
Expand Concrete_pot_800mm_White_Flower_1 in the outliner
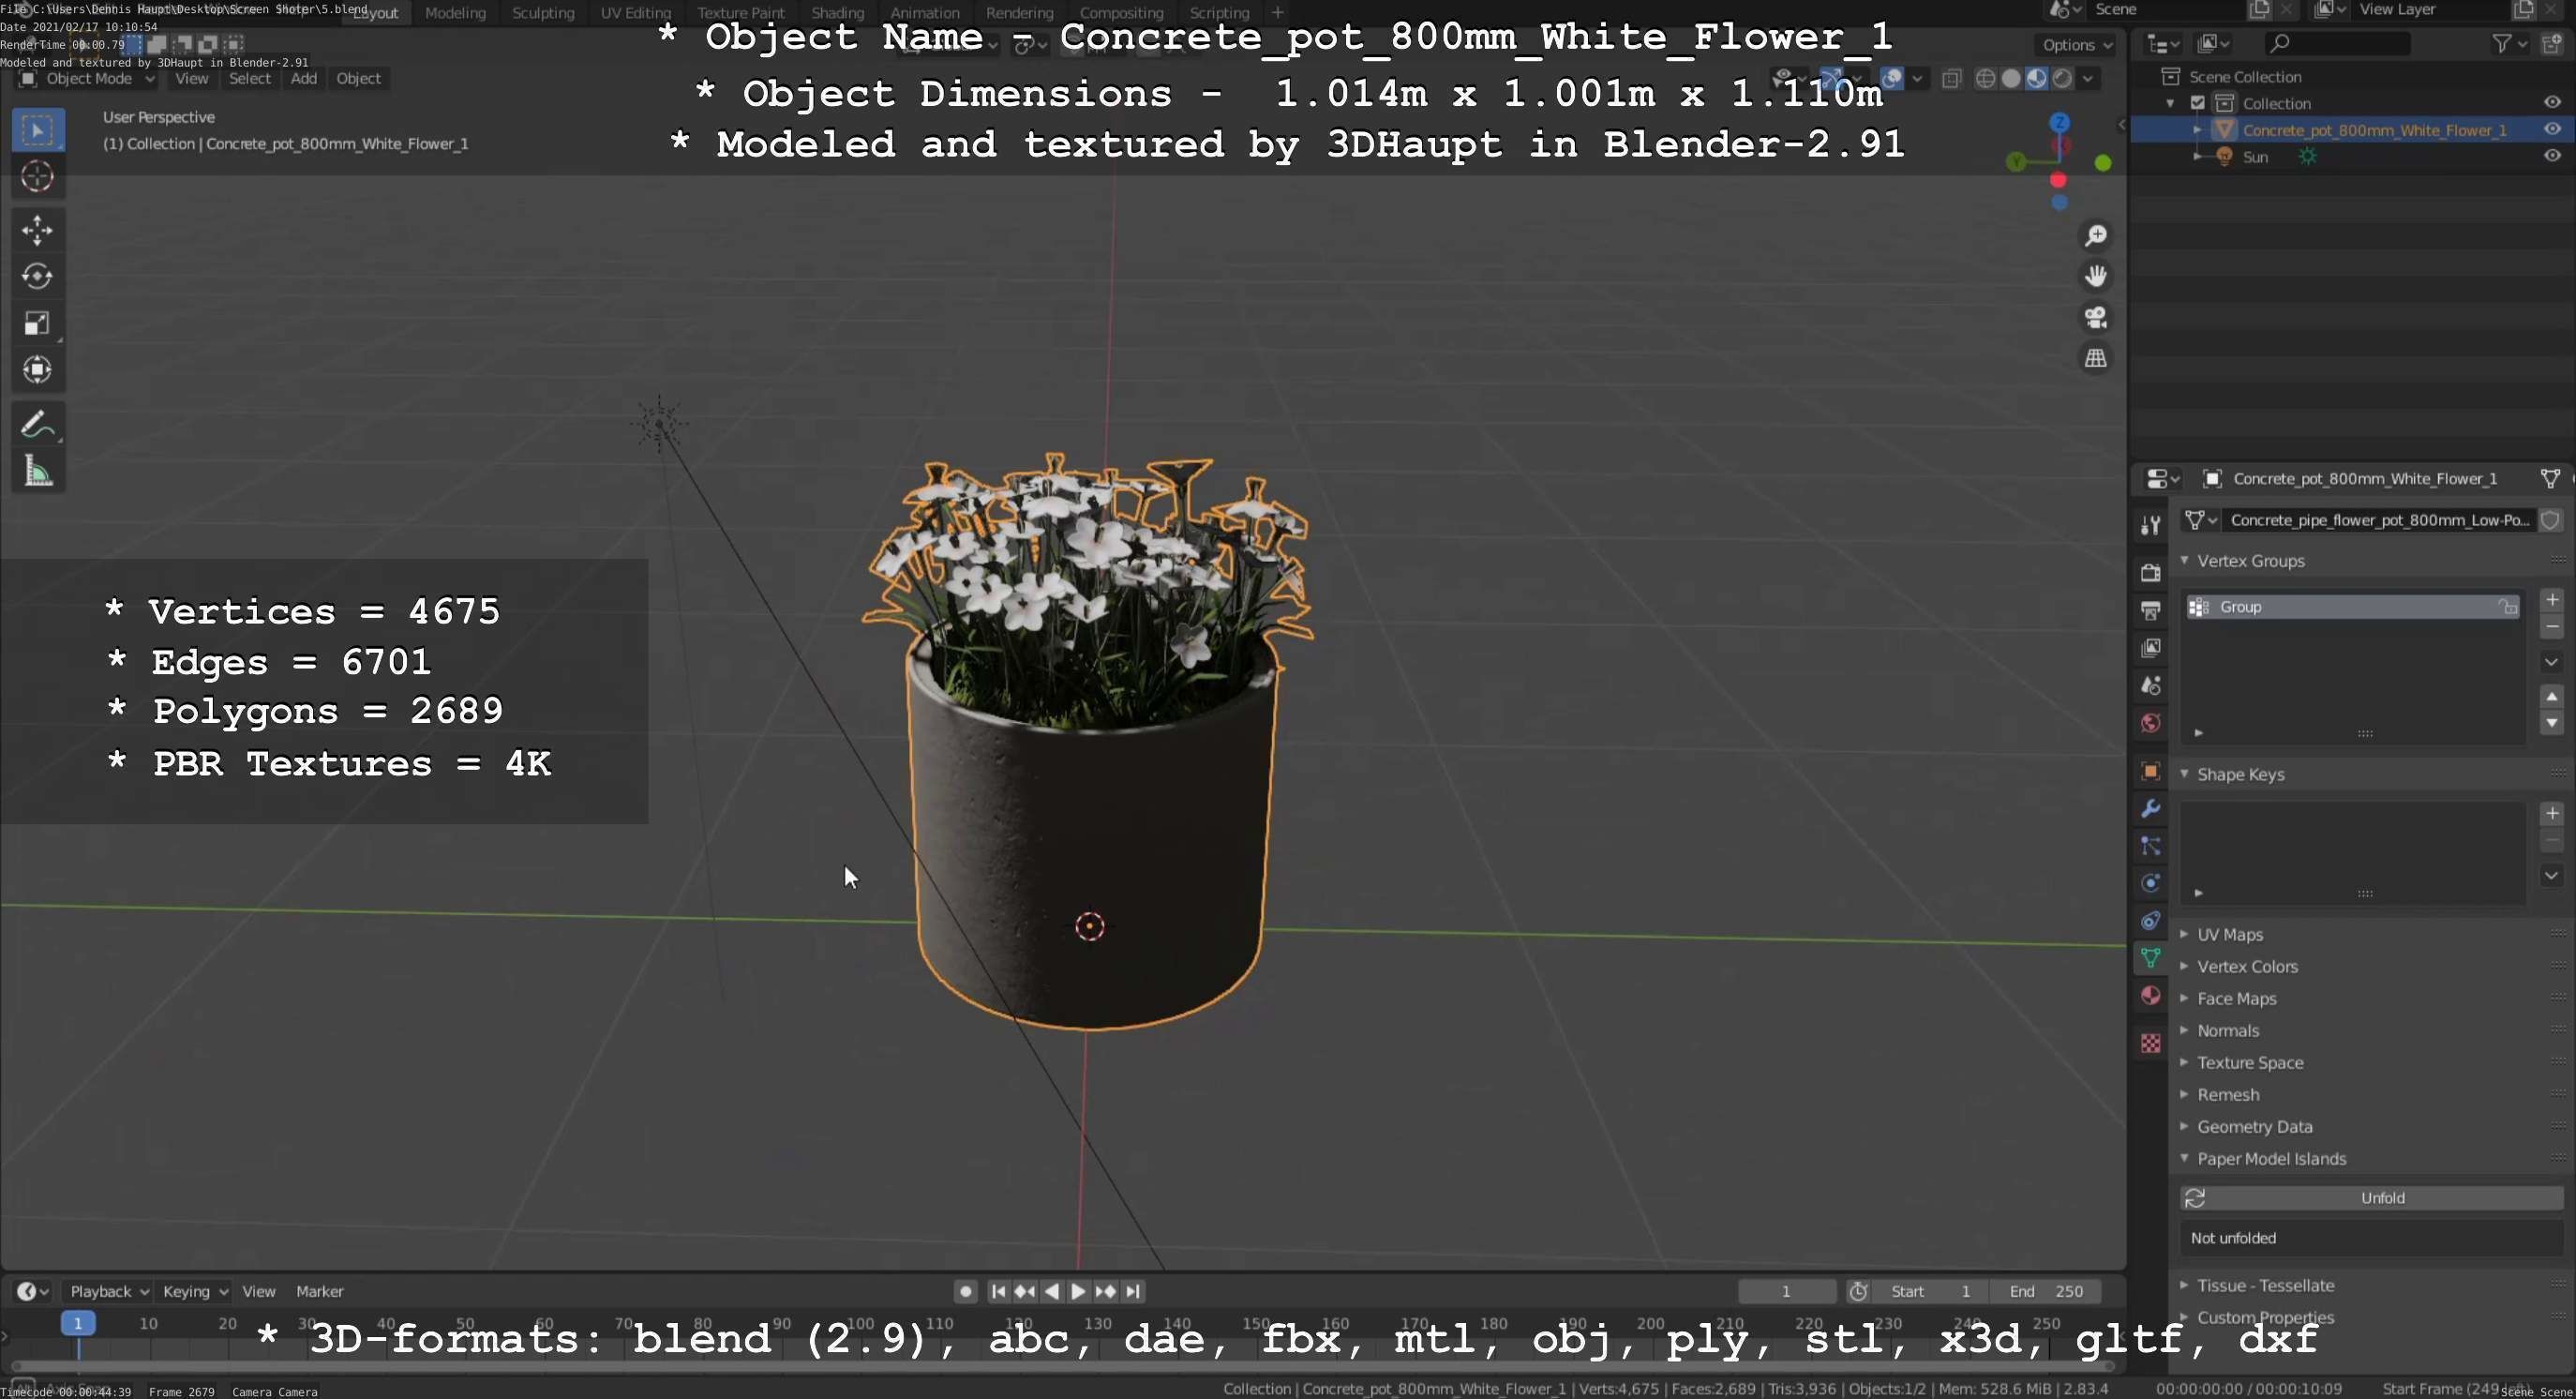[2197, 130]
